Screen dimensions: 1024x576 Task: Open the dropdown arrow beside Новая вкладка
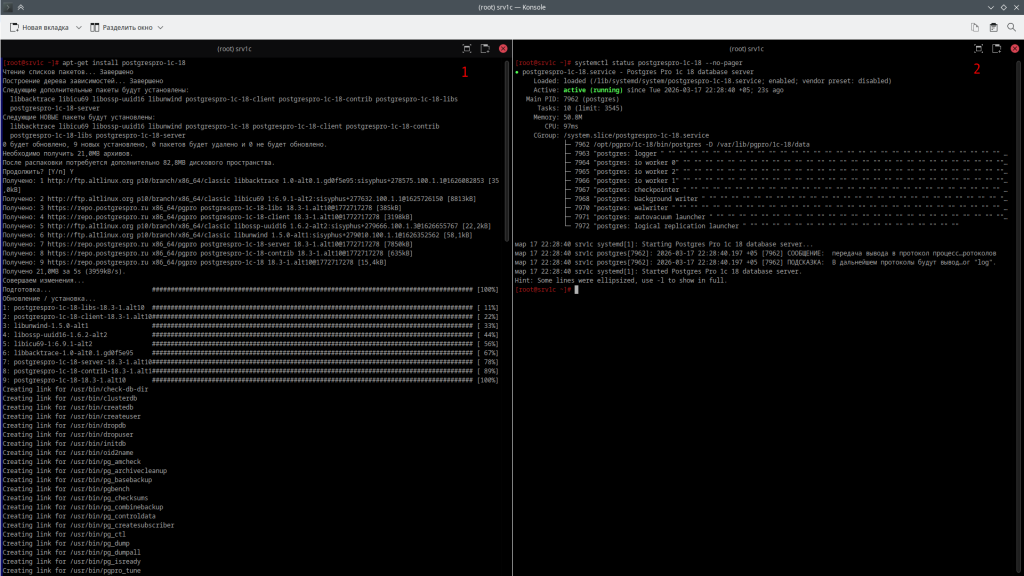point(78,27)
